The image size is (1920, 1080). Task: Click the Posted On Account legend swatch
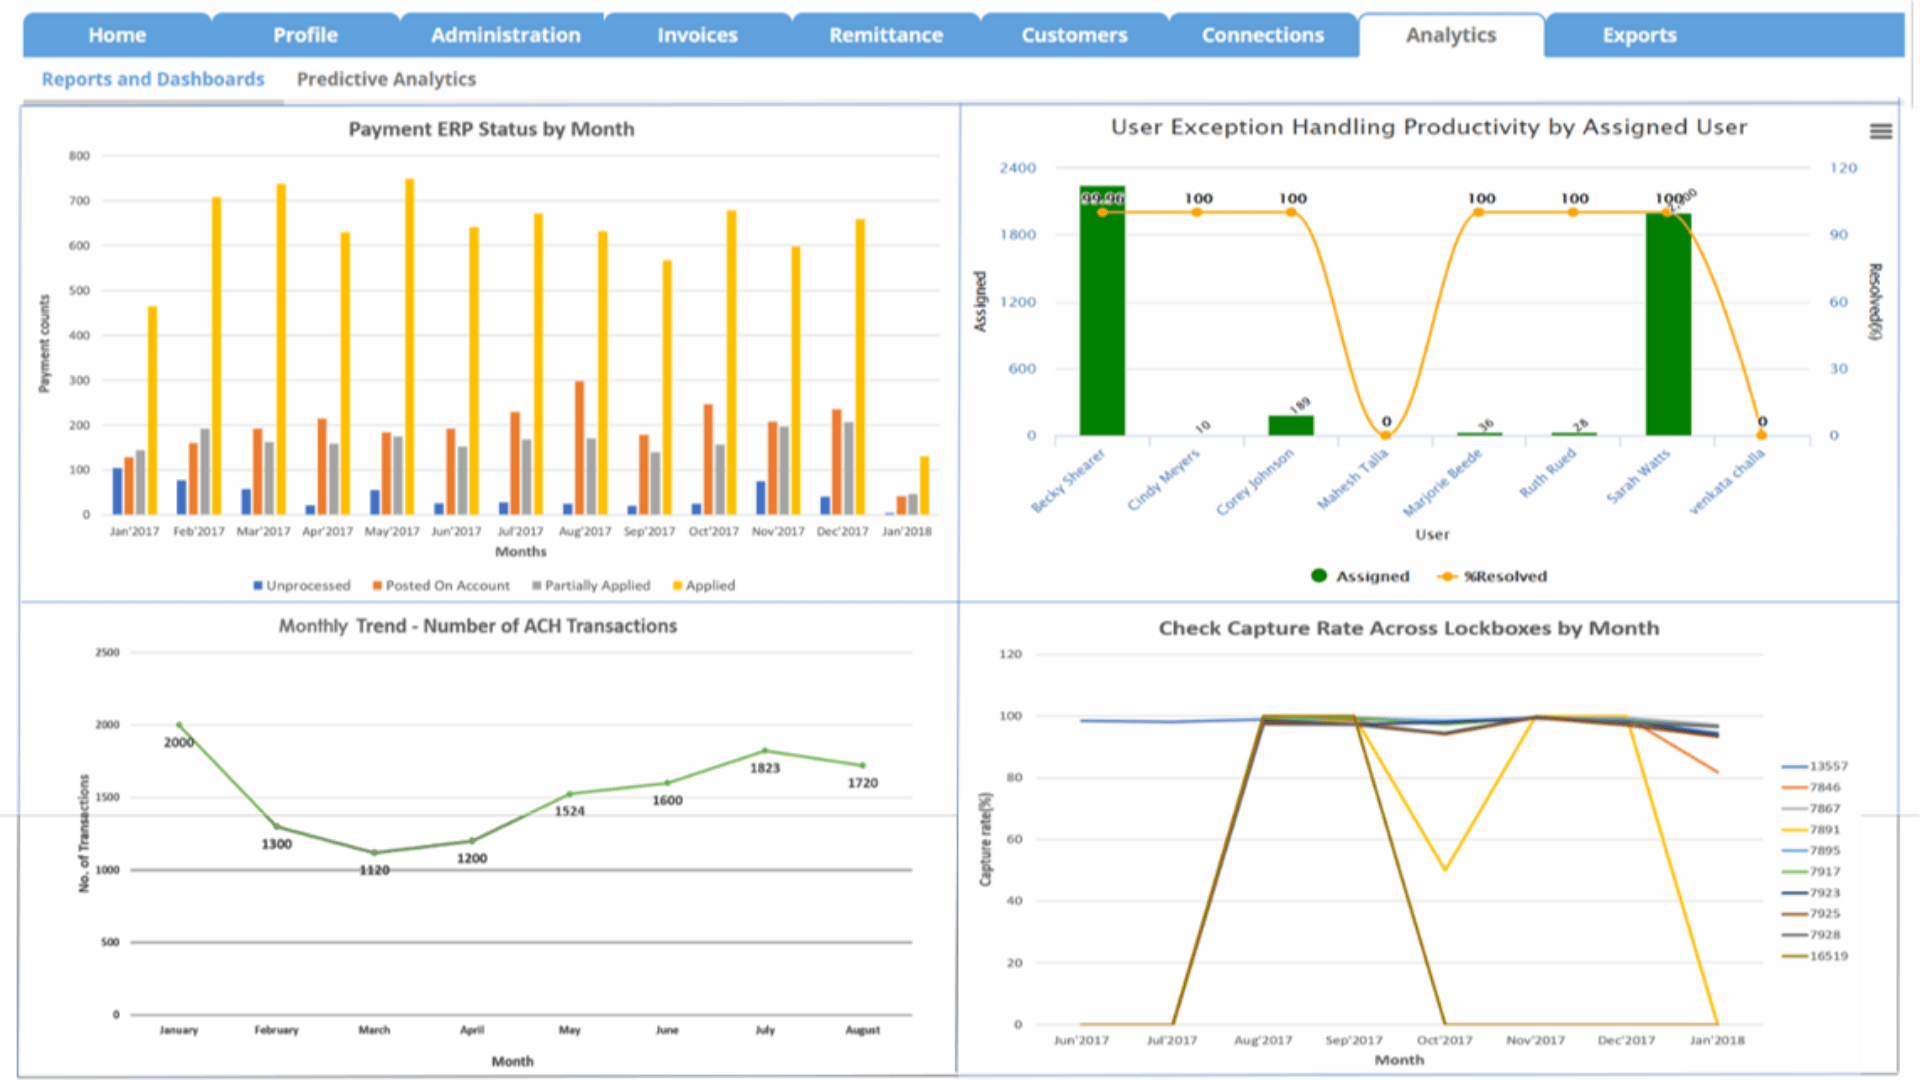point(377,585)
